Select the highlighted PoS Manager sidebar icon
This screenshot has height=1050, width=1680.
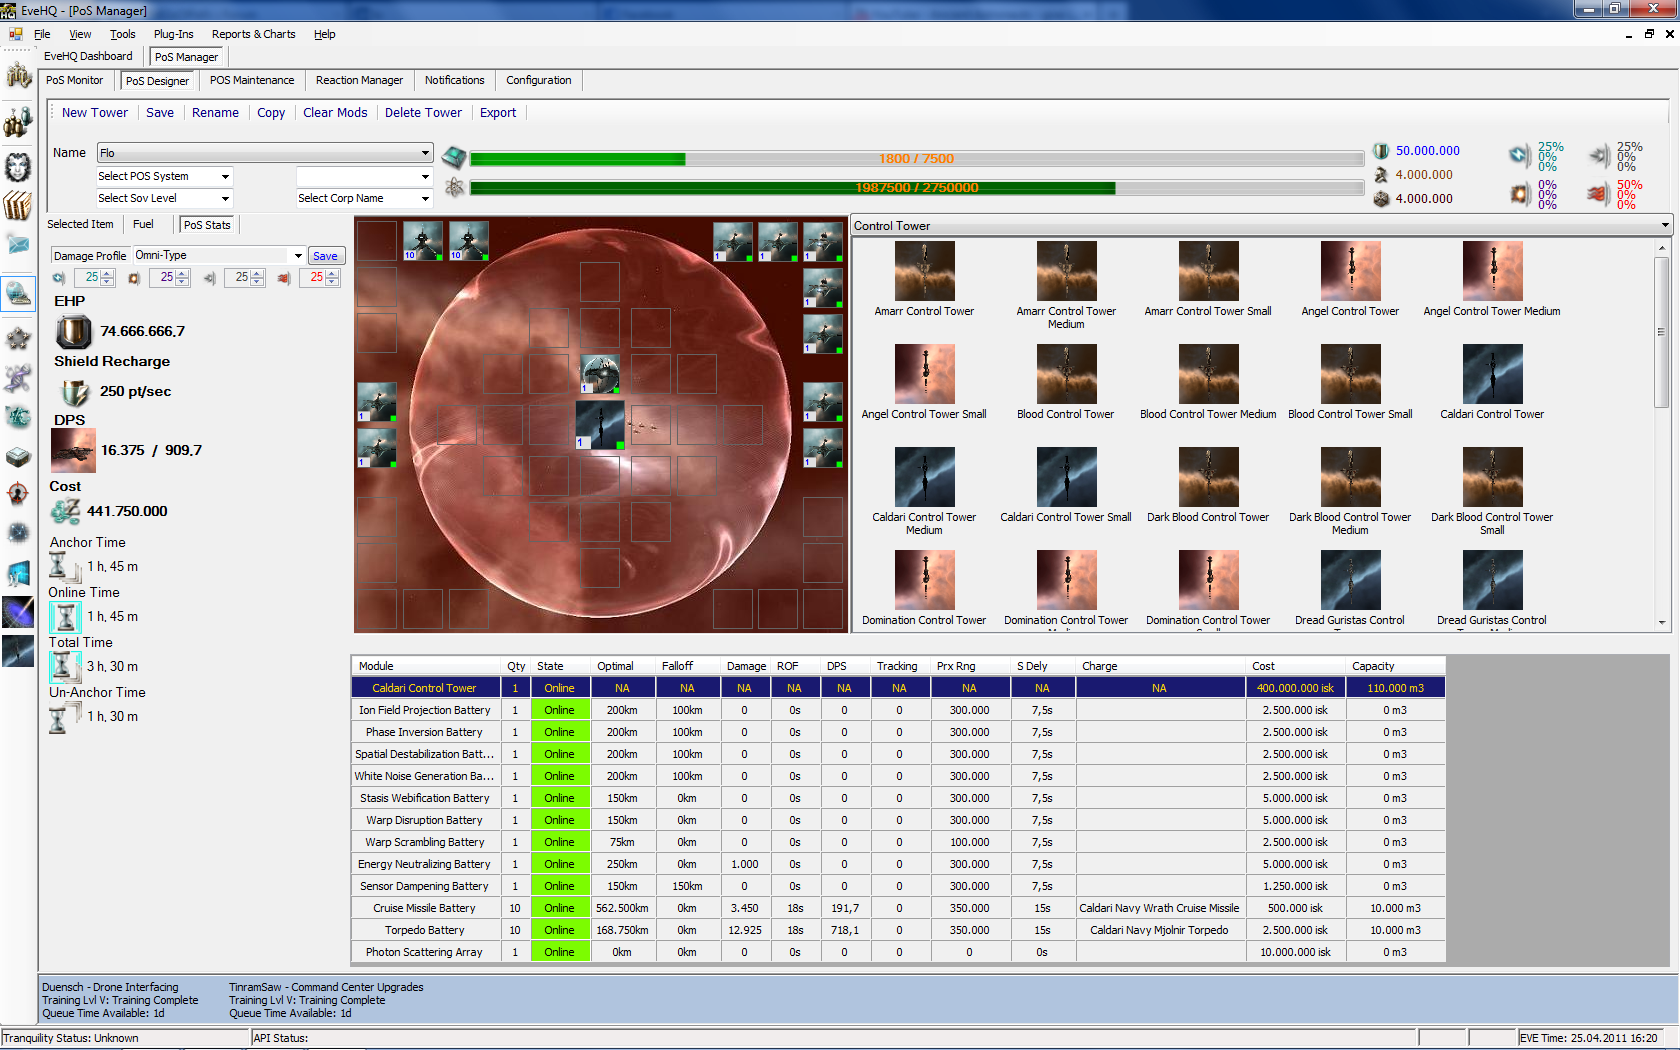[x=18, y=293]
